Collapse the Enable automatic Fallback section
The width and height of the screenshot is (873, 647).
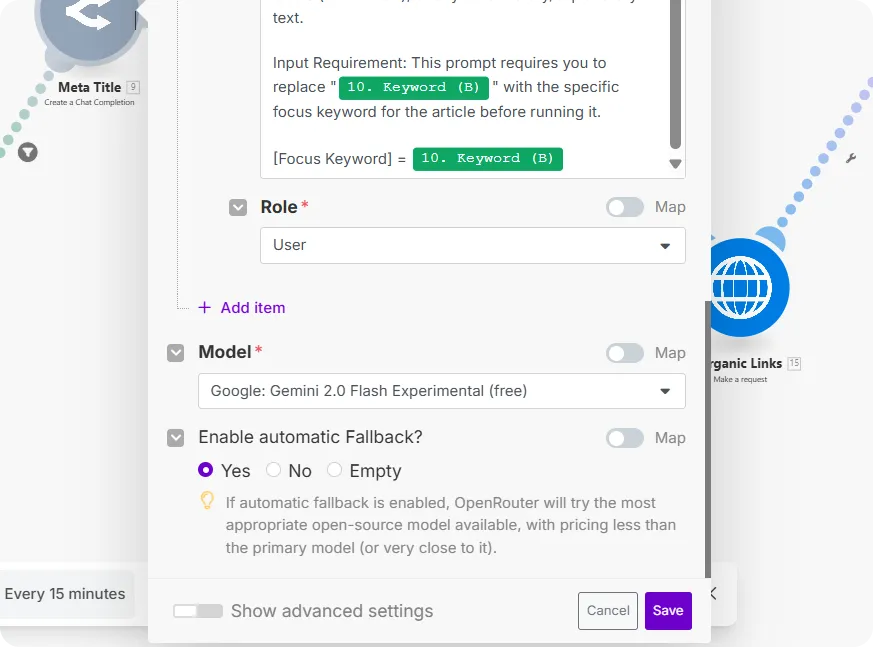coord(175,438)
